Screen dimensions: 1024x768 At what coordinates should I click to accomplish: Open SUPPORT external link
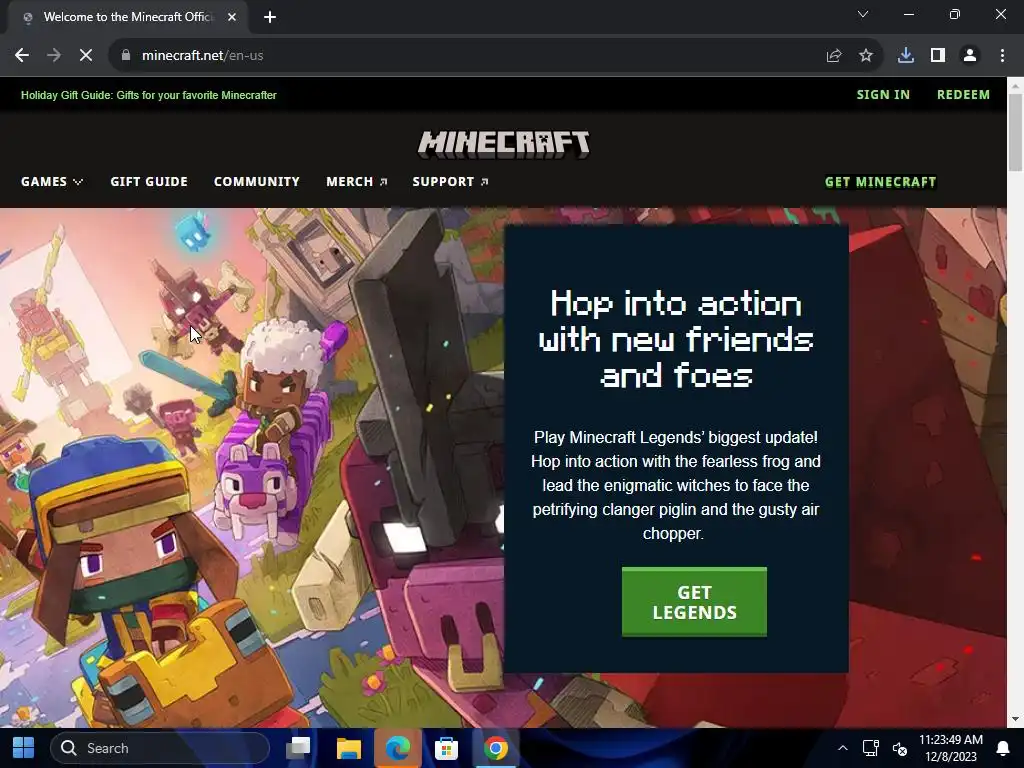click(450, 182)
